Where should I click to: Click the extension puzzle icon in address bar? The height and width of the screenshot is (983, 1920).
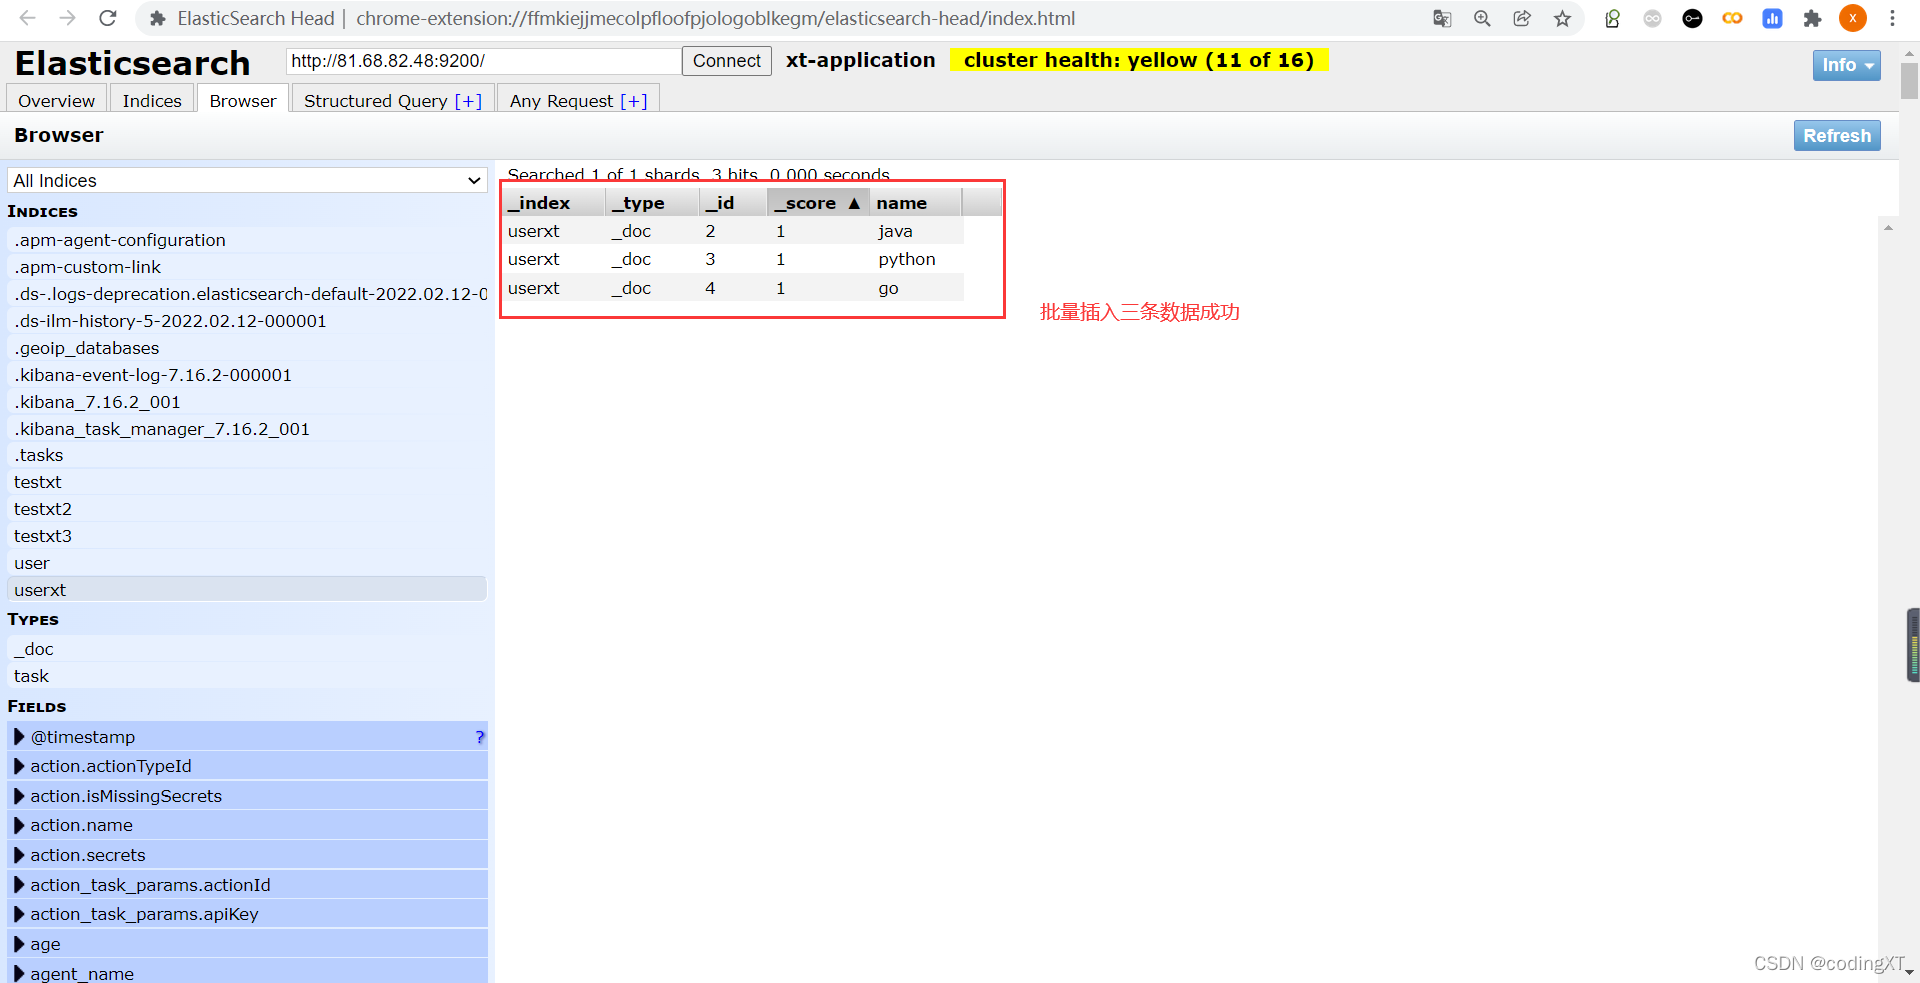[x=157, y=18]
